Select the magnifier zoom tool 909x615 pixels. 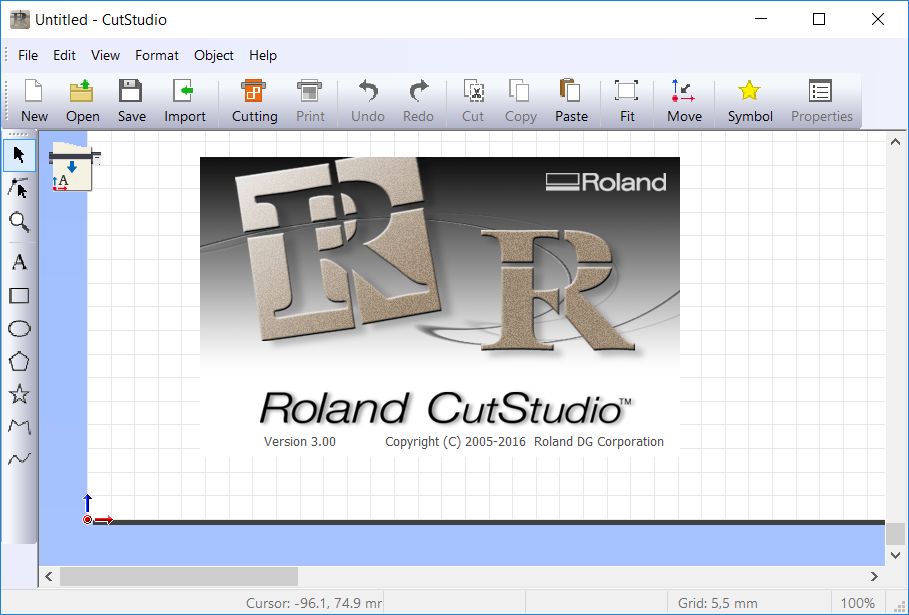pos(19,221)
